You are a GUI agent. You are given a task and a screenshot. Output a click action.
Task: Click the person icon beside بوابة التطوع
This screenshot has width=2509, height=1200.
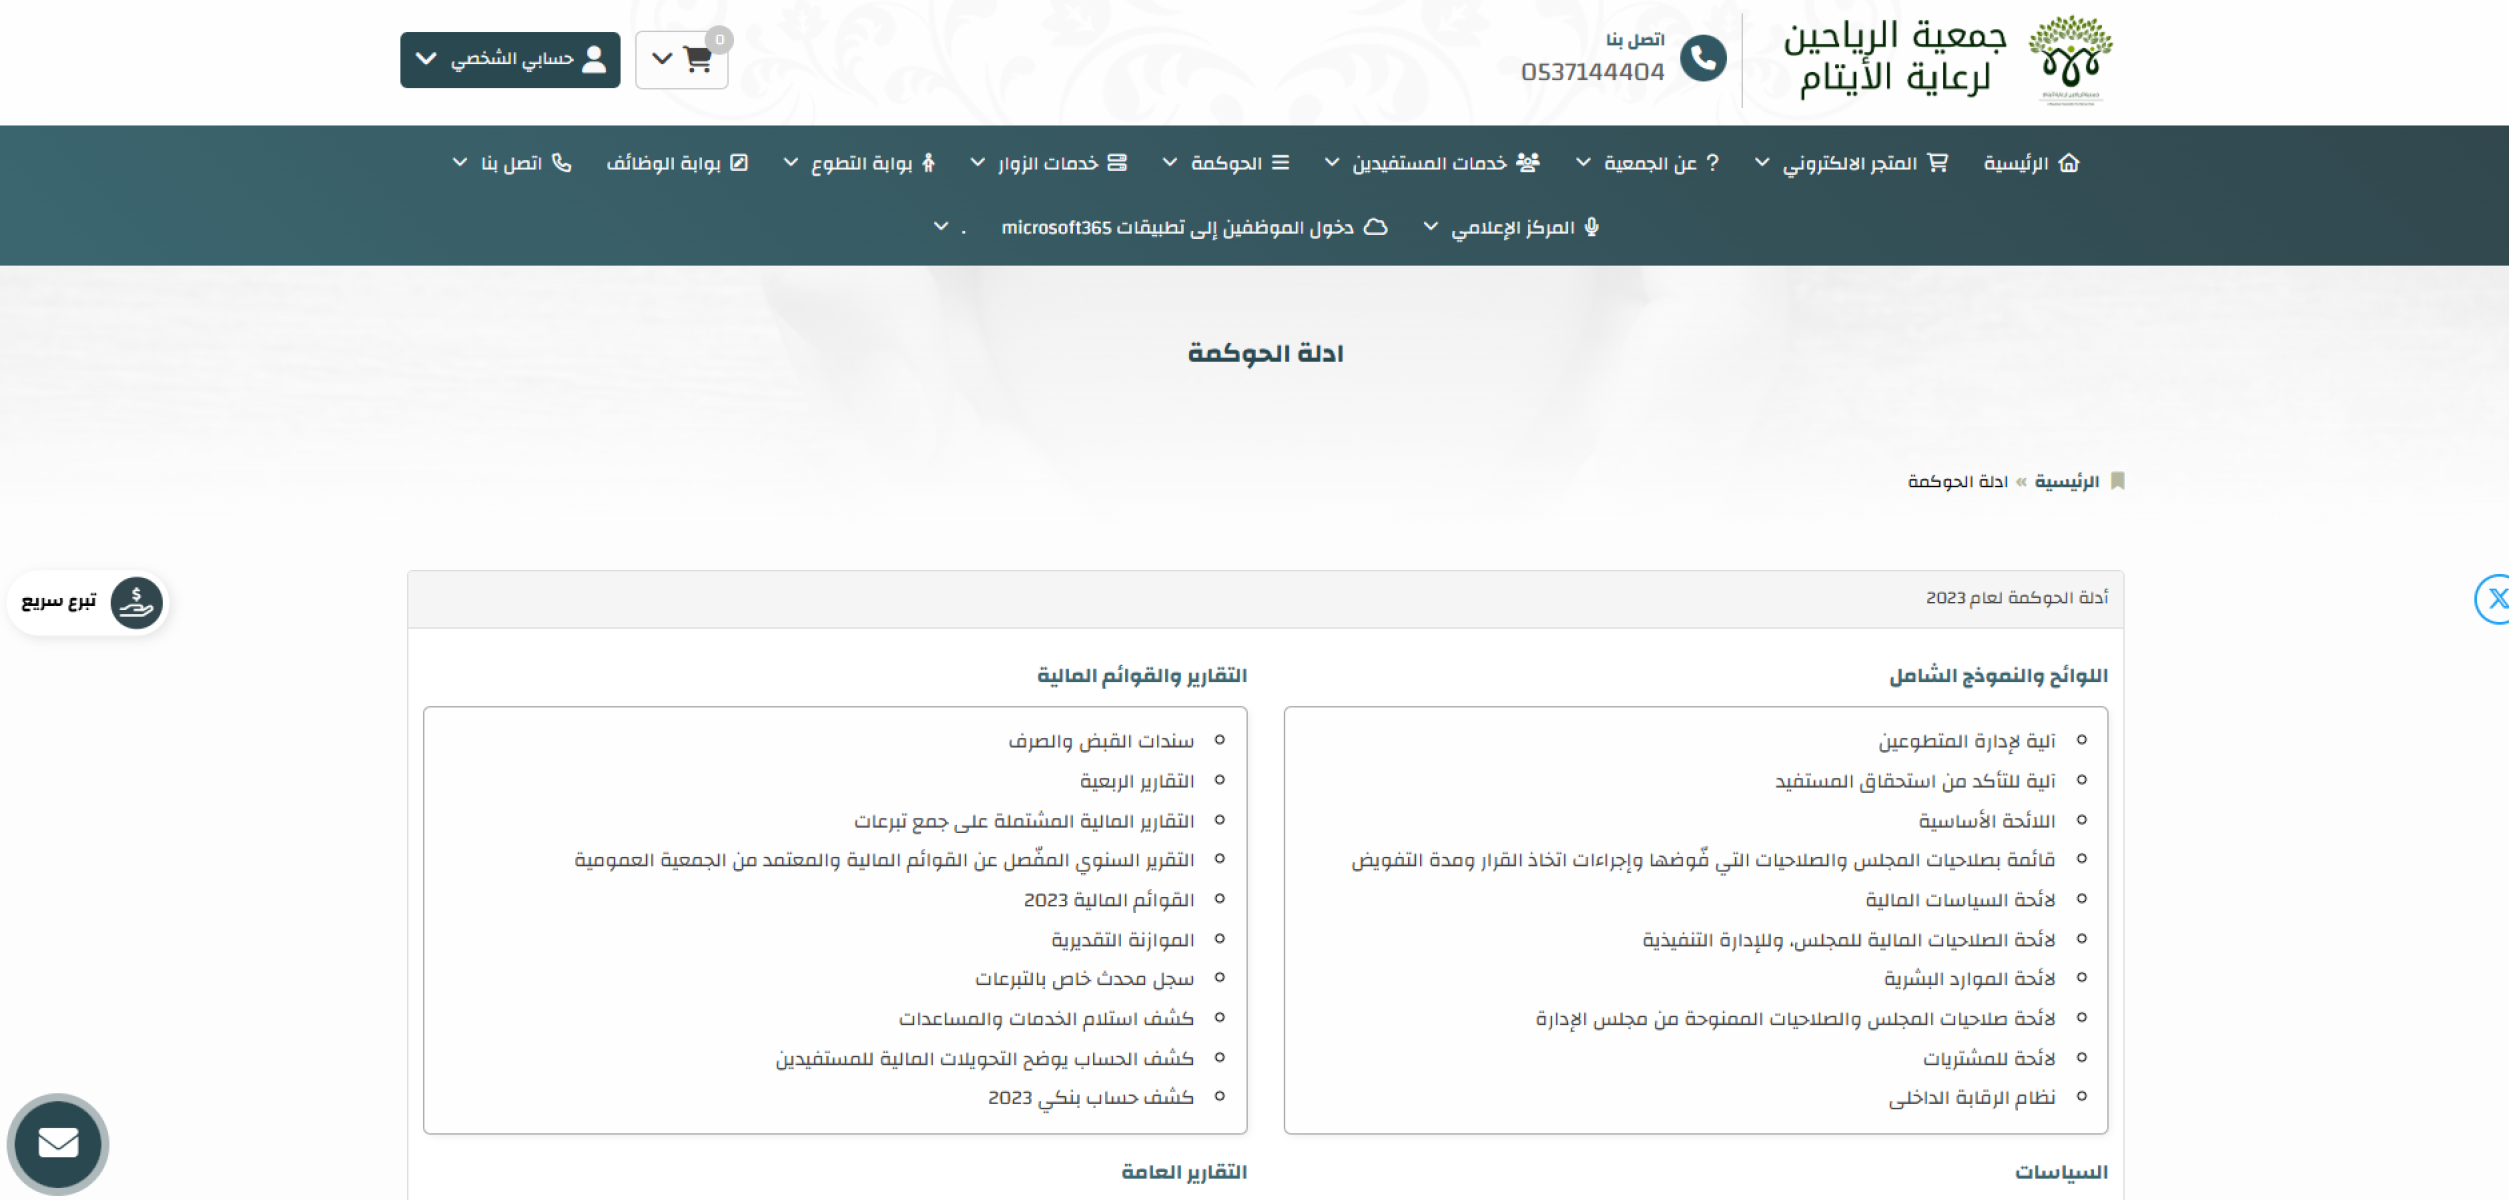(928, 163)
